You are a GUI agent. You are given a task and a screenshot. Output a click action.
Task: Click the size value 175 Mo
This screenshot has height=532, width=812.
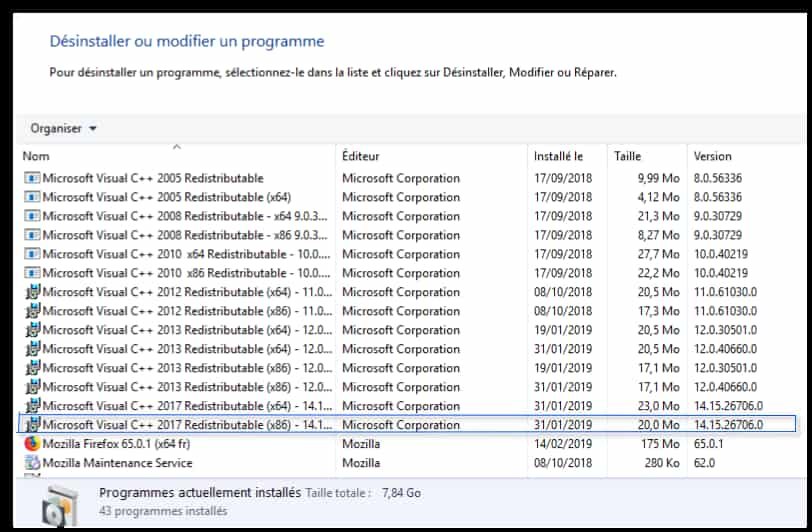(x=660, y=444)
